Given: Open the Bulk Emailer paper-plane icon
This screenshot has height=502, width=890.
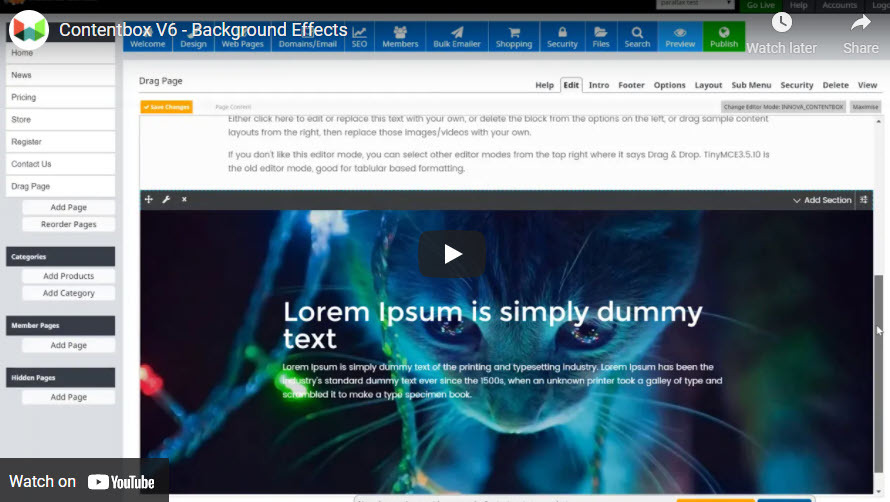Looking at the screenshot, I should tap(457, 32).
